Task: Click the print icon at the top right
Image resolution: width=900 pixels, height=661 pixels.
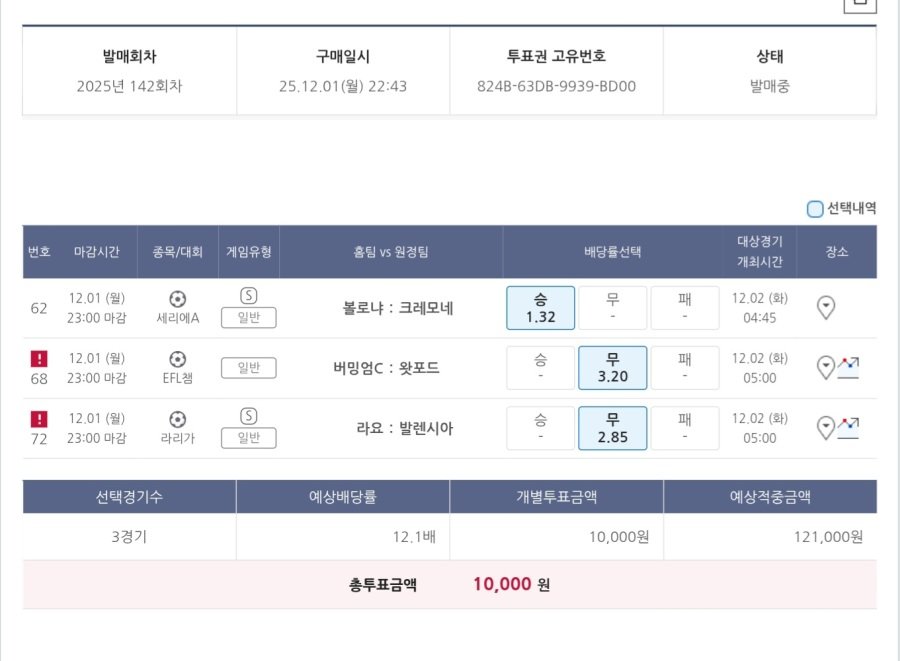Action: point(858,5)
